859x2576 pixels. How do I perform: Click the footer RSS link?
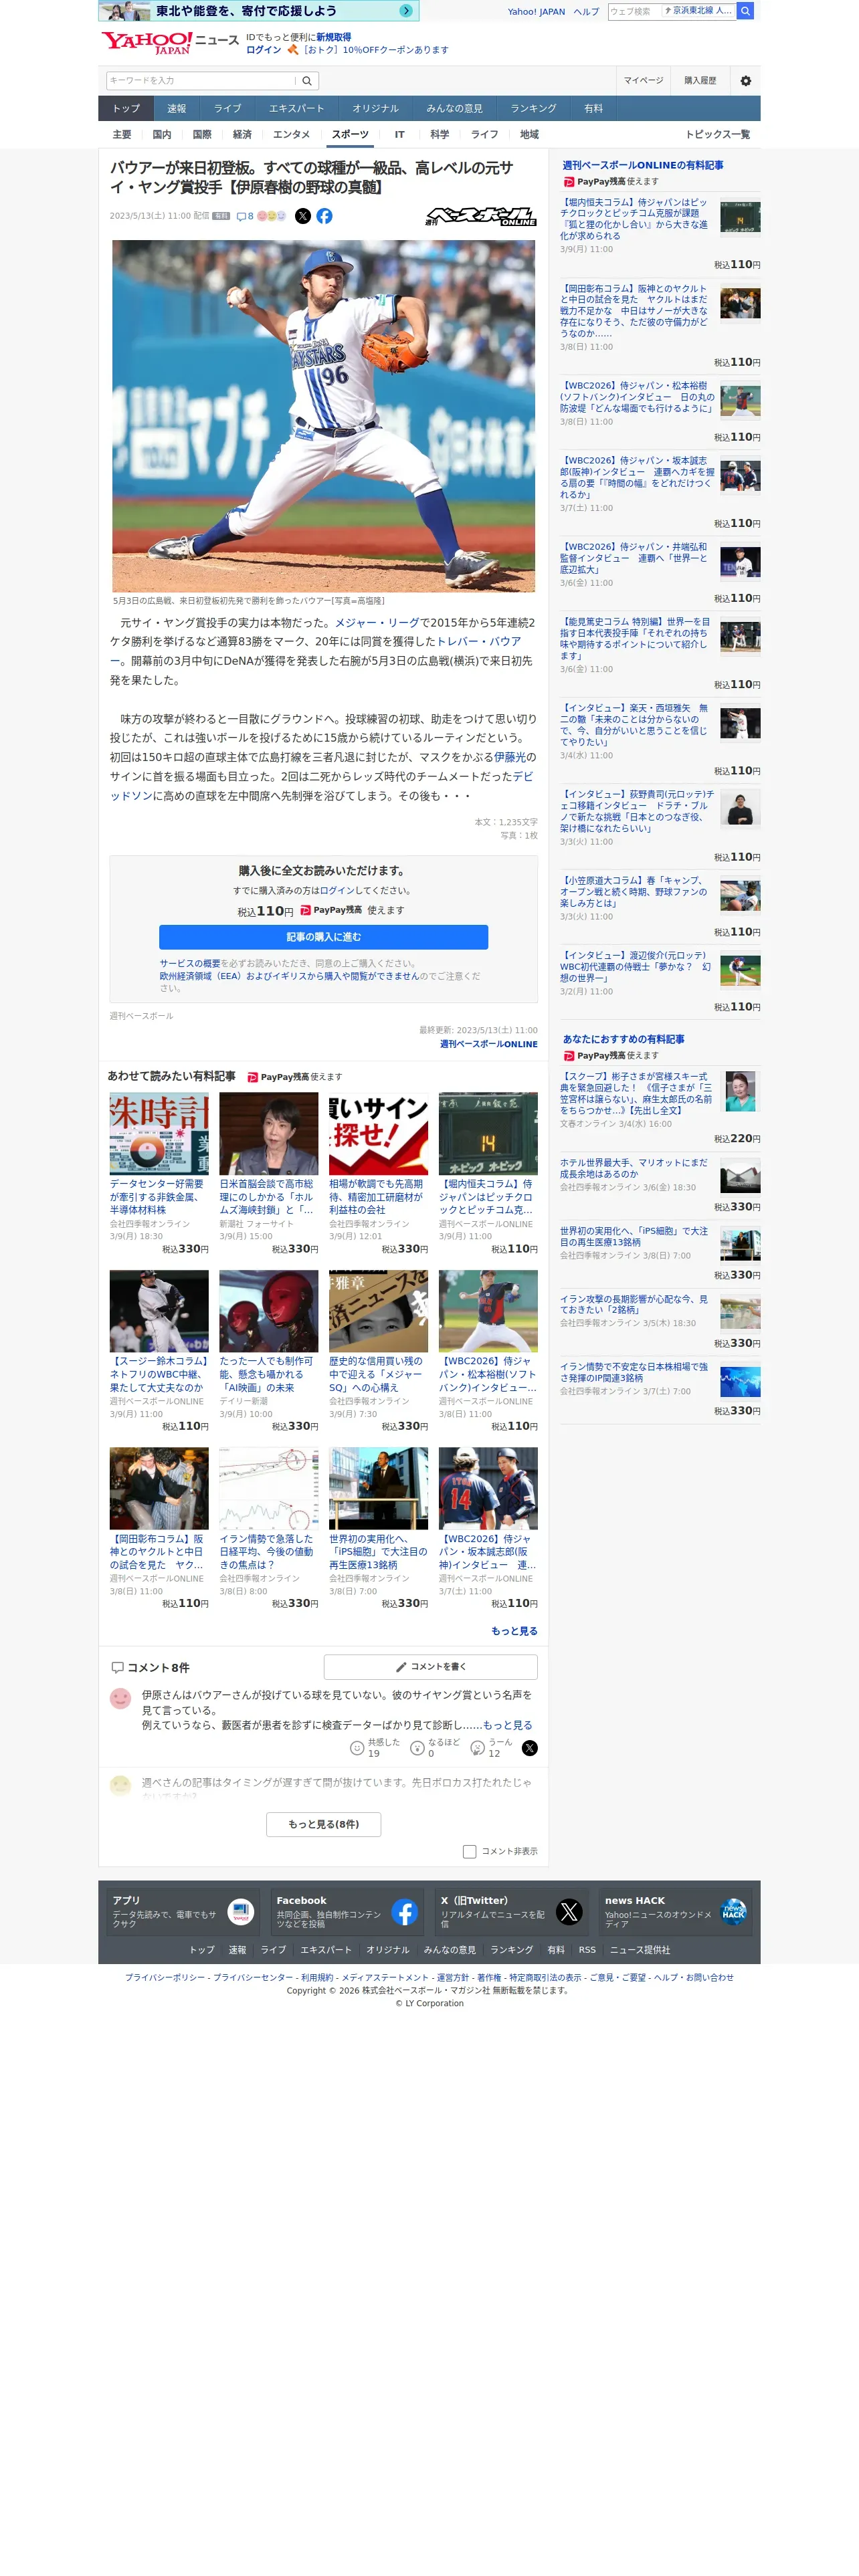(x=587, y=1949)
